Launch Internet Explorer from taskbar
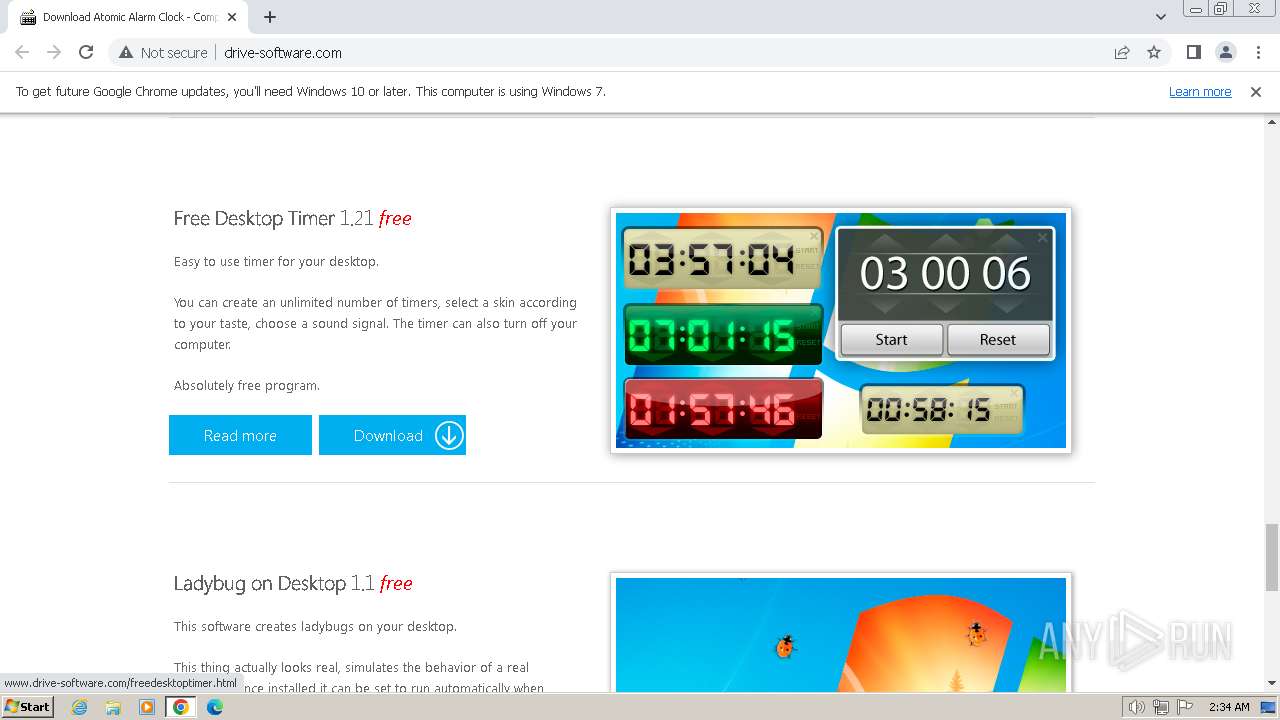1280x720 pixels. click(x=79, y=707)
